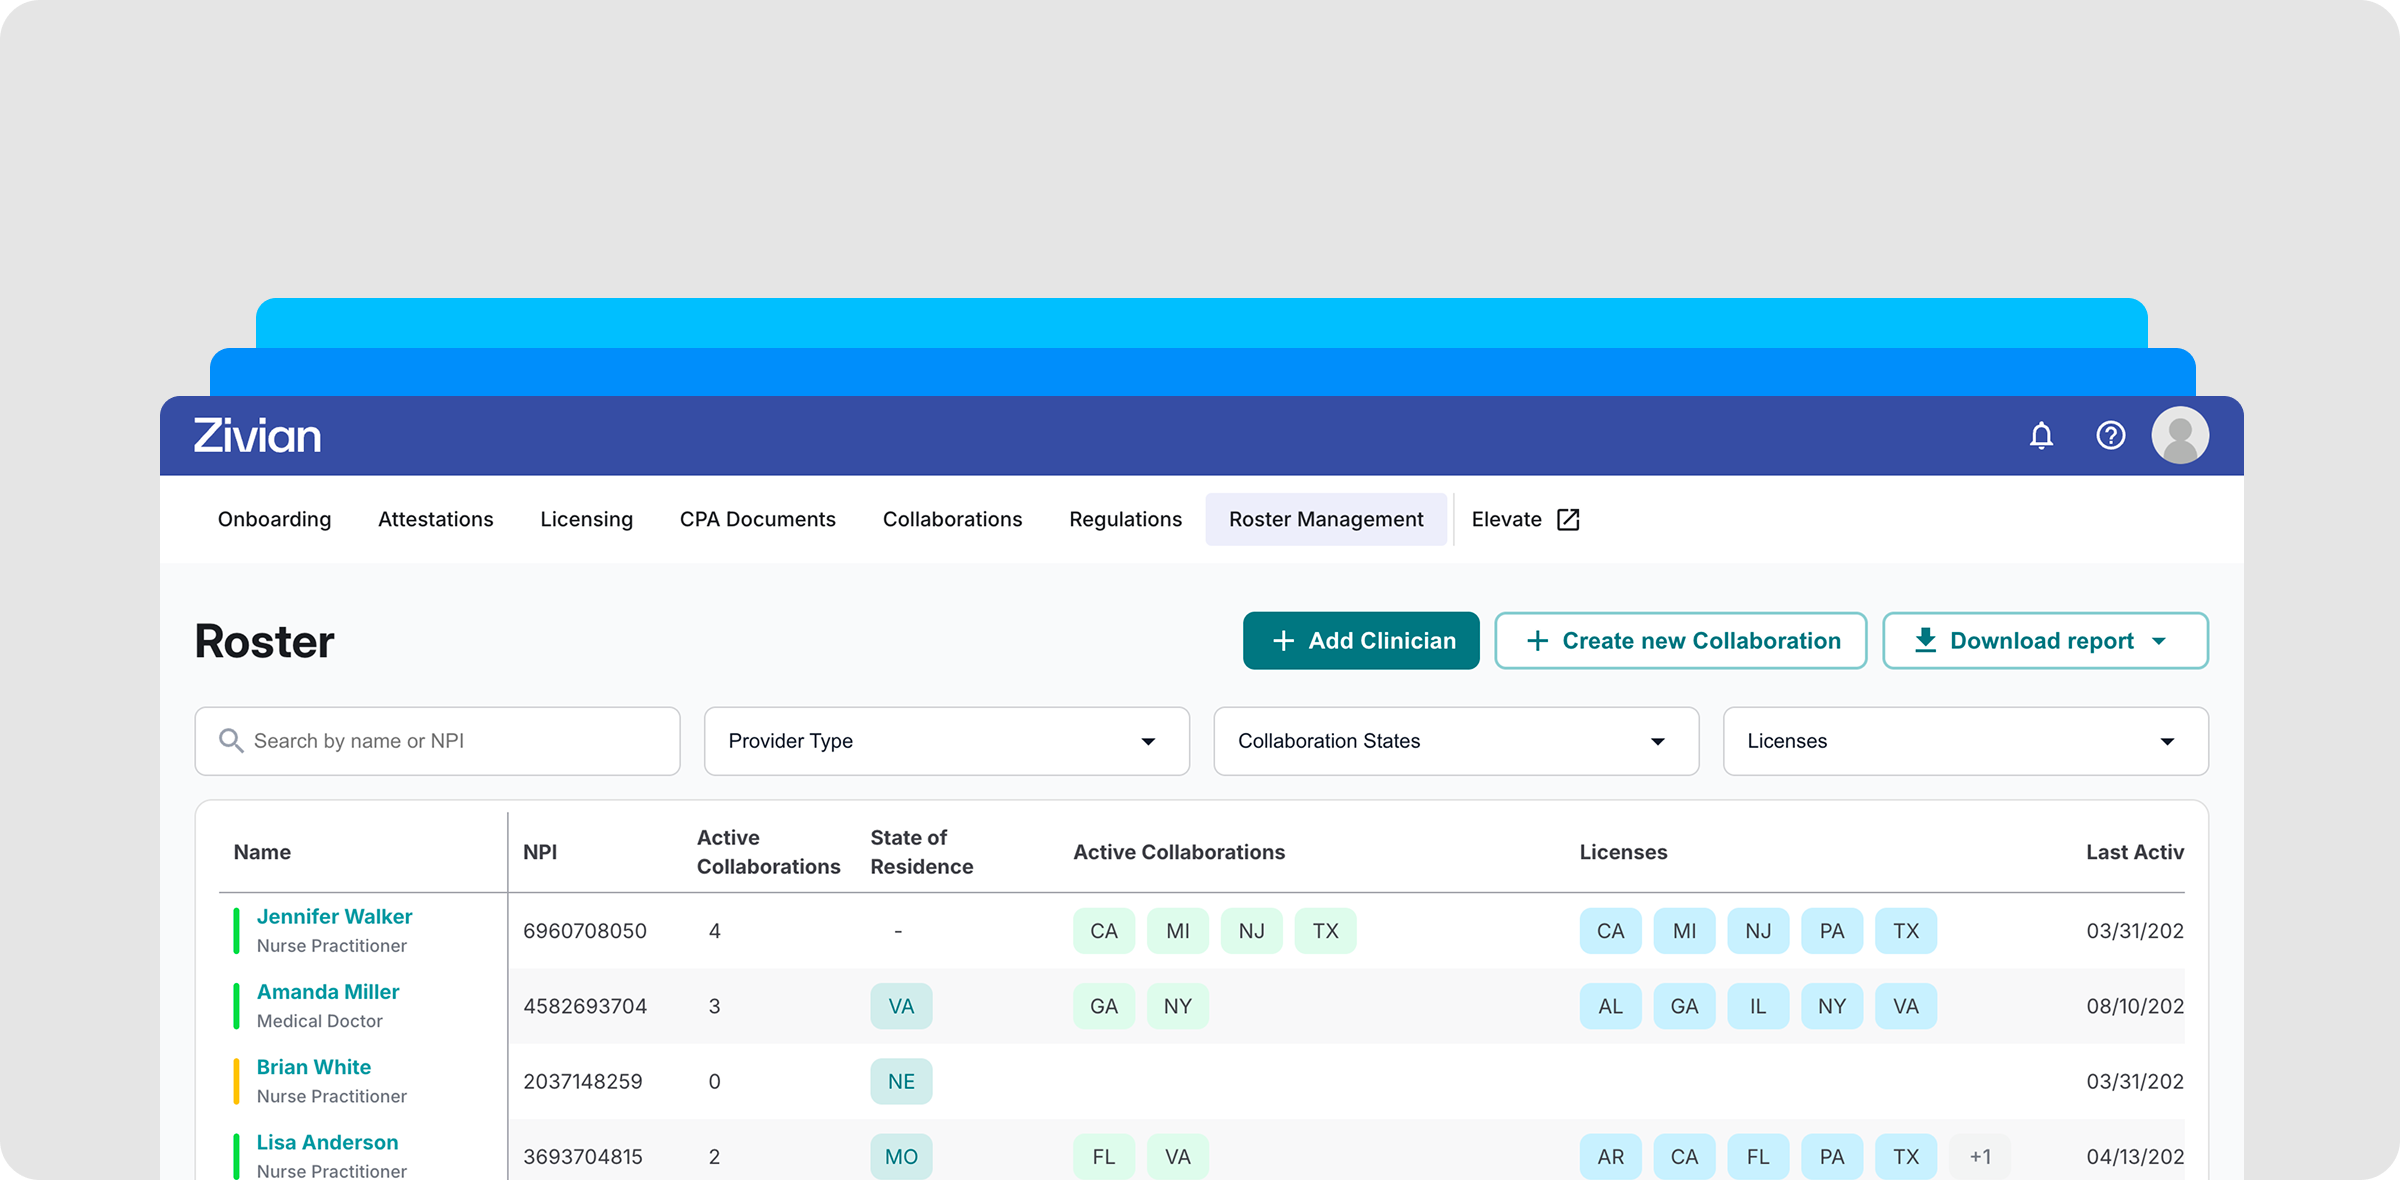Click Brian White's NE residence chip
This screenshot has height=1181, width=2400.
pyautogui.click(x=901, y=1081)
